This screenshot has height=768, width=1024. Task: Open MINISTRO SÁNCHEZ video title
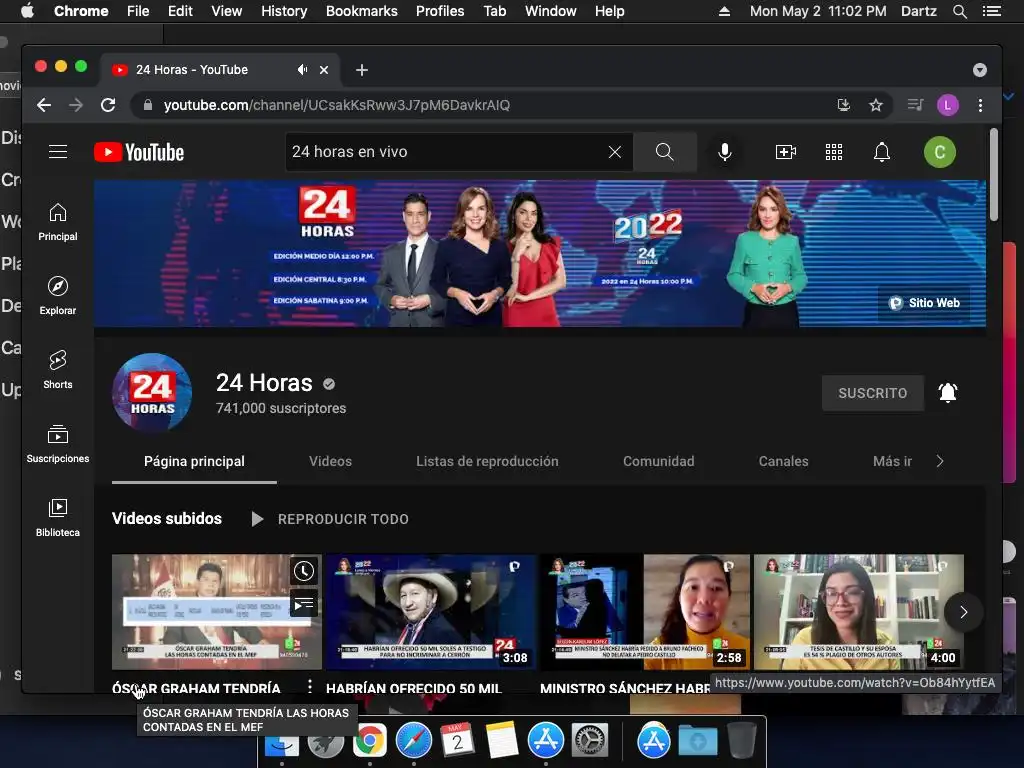tap(625, 688)
